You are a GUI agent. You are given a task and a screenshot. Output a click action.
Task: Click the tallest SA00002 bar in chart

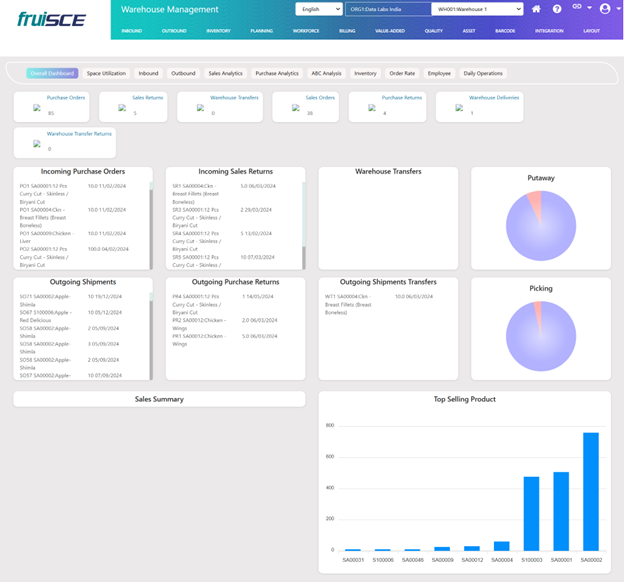pyautogui.click(x=591, y=491)
